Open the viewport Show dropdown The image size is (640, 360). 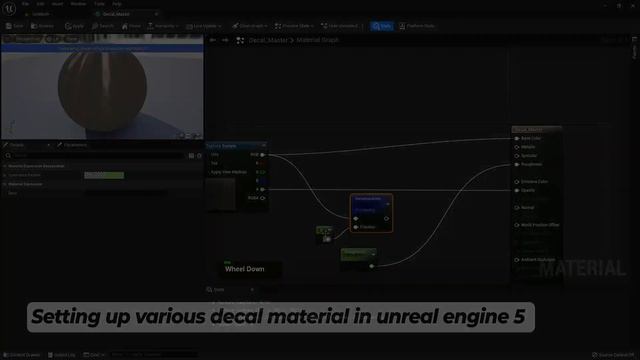[71, 39]
